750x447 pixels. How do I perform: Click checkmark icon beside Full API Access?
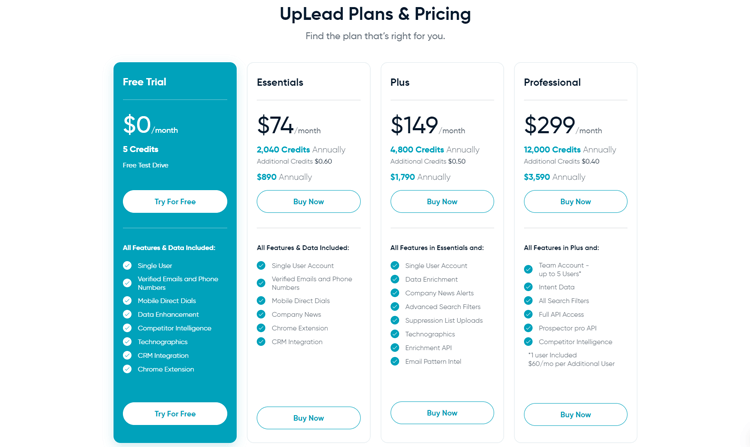coord(528,314)
